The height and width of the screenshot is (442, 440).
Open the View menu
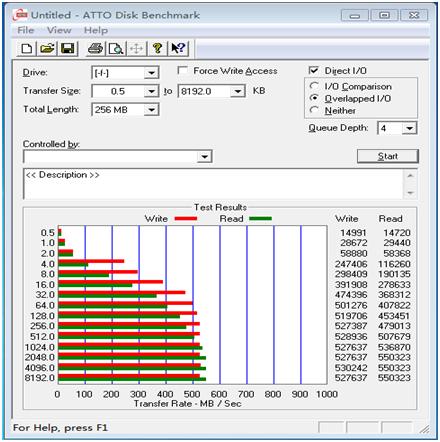(59, 30)
